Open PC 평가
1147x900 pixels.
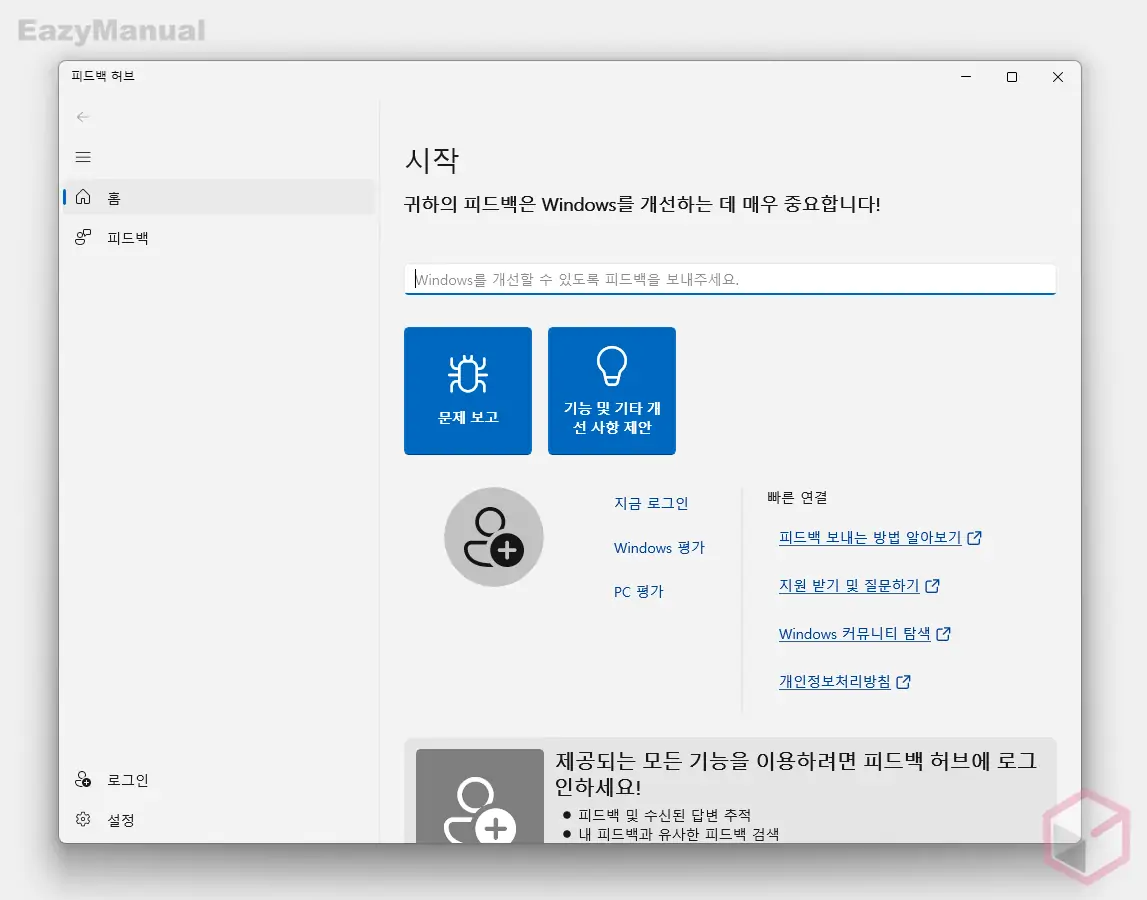coord(639,591)
